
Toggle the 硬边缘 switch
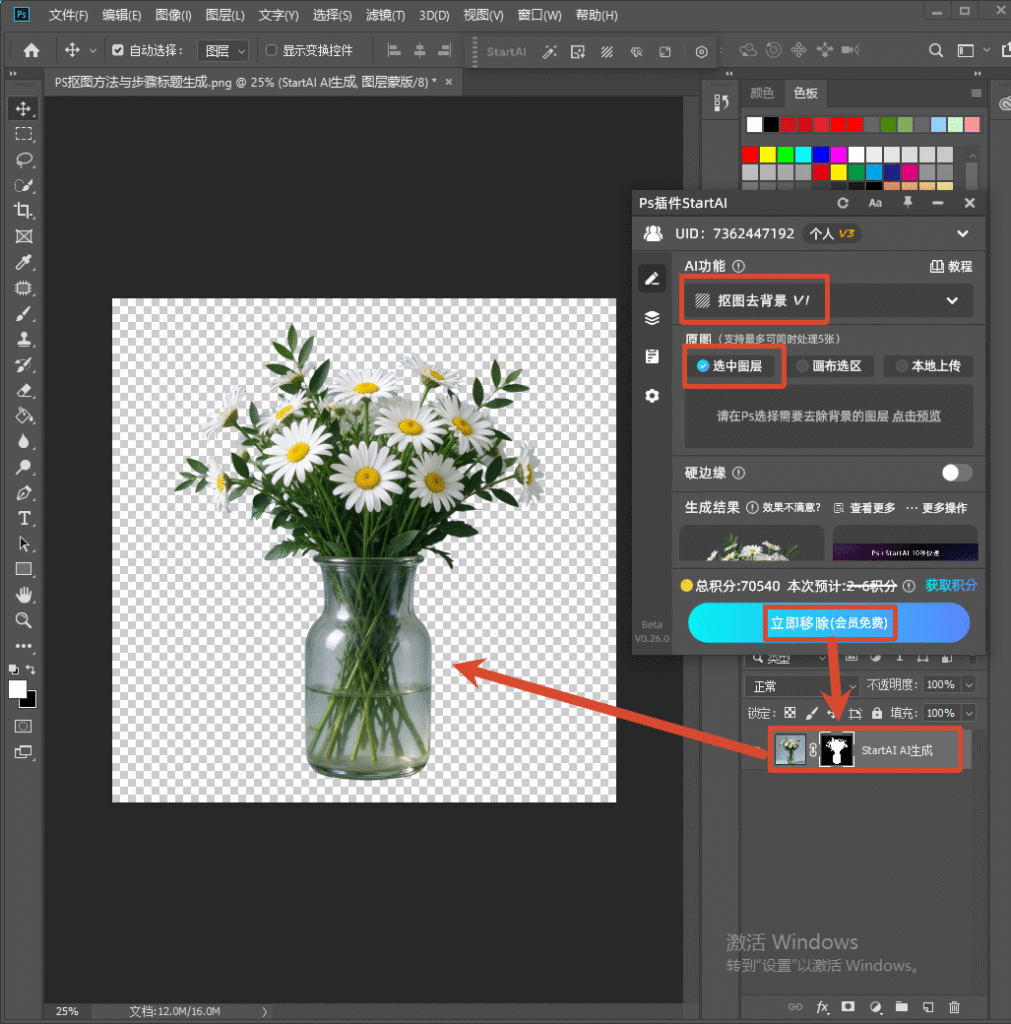click(957, 473)
